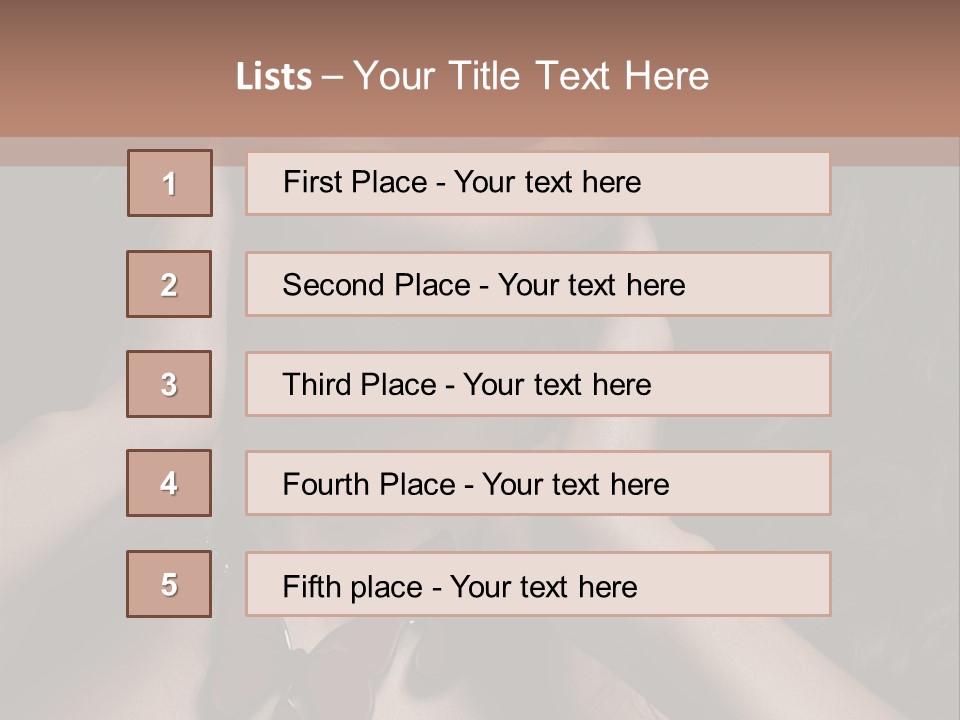Screen dimensions: 960x720
Task: Click the bold word "Lists" in title
Action: (274, 76)
